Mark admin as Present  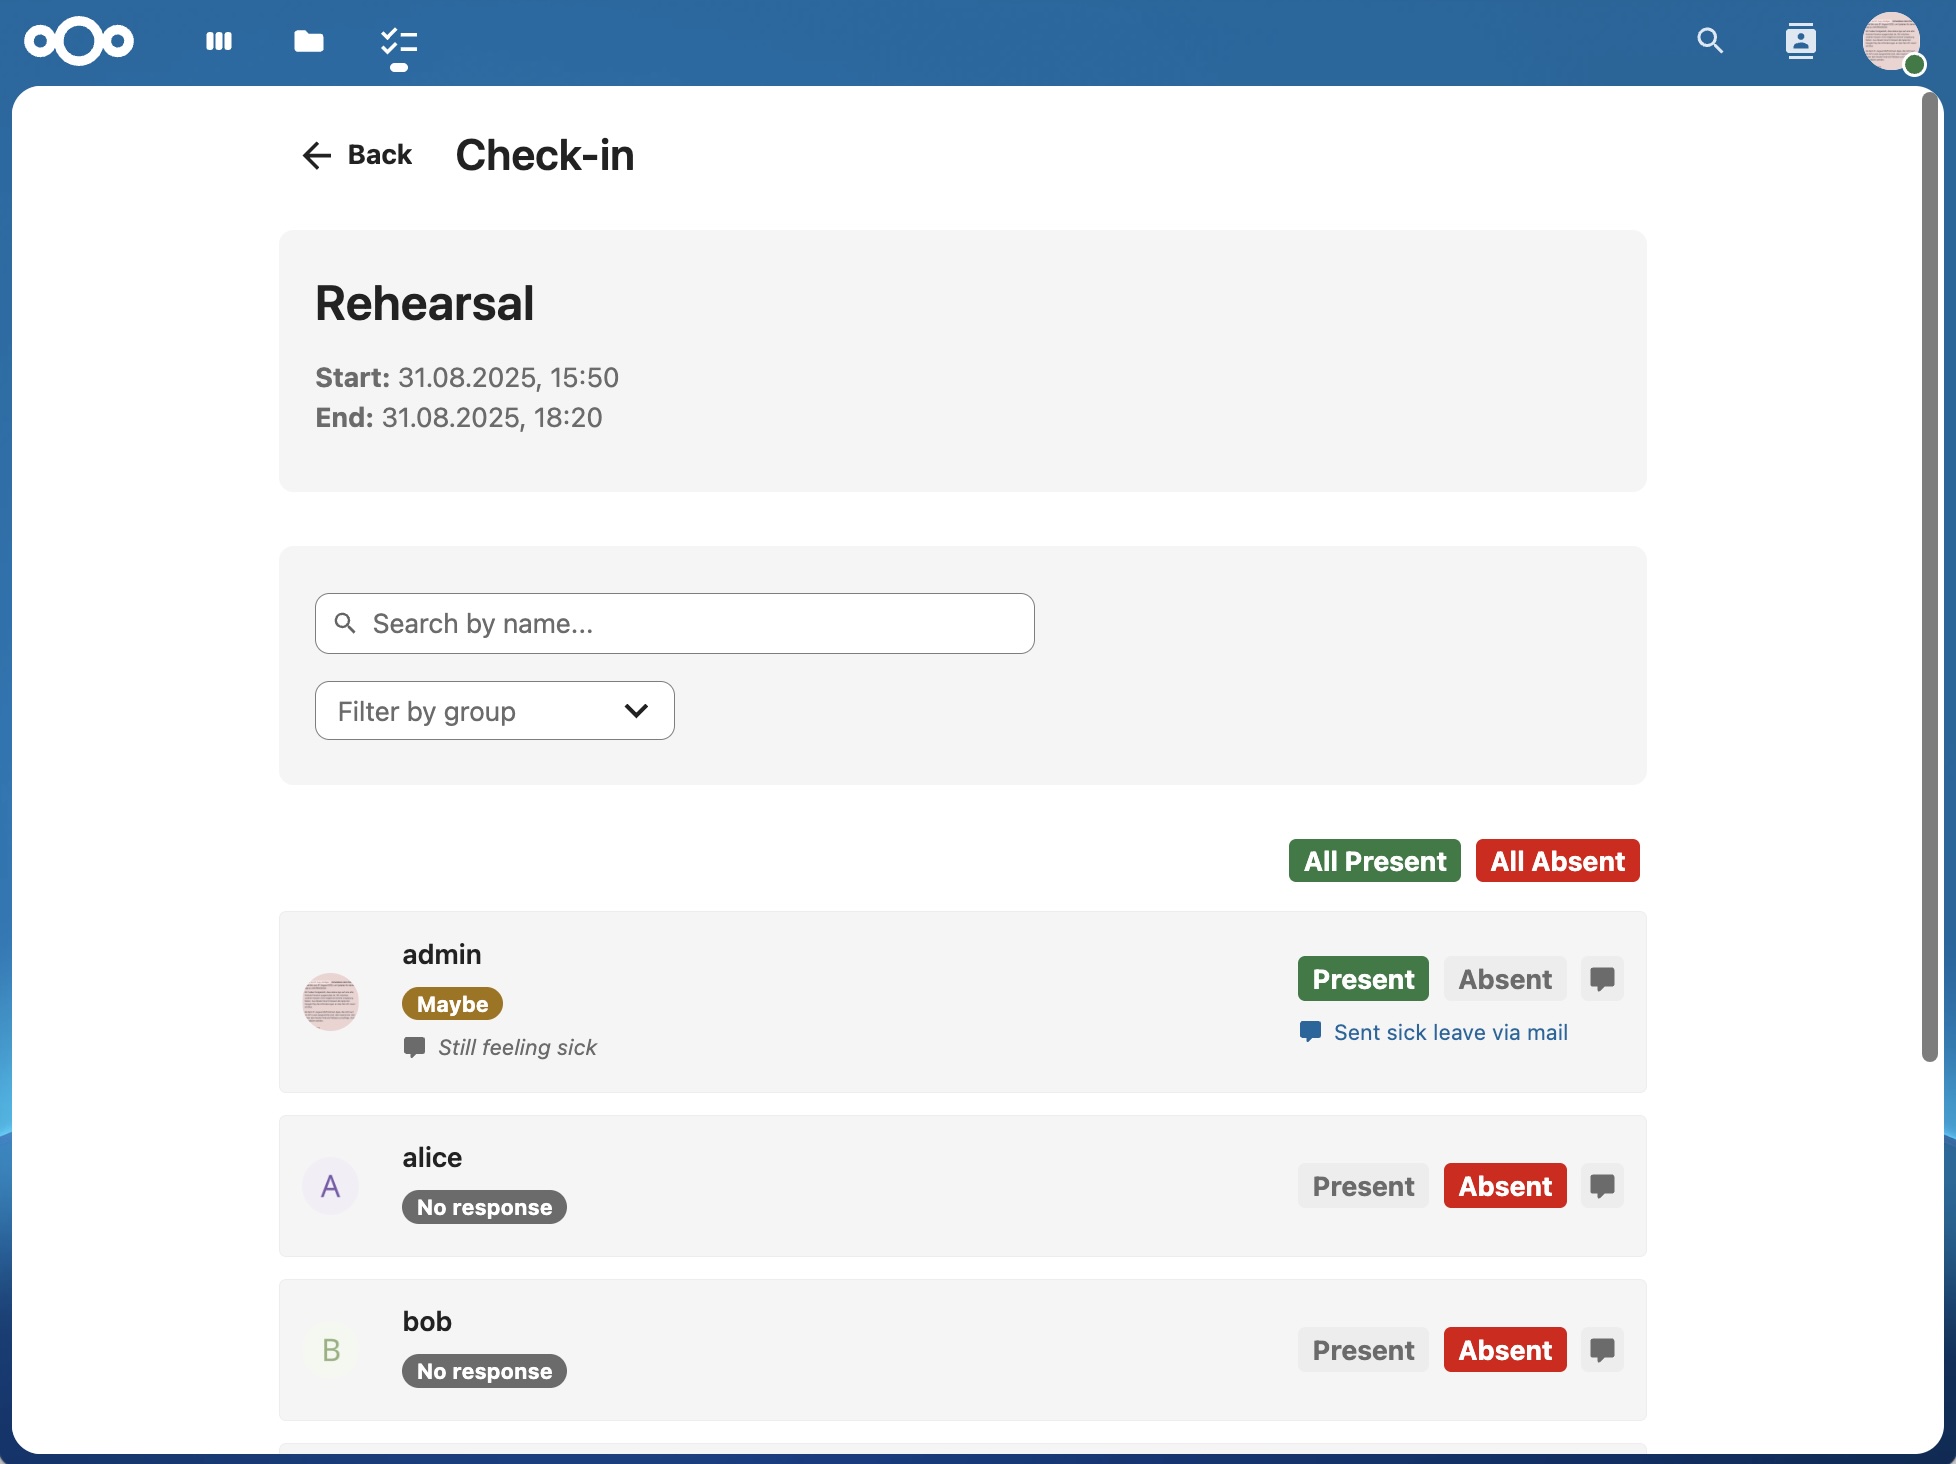coord(1362,979)
